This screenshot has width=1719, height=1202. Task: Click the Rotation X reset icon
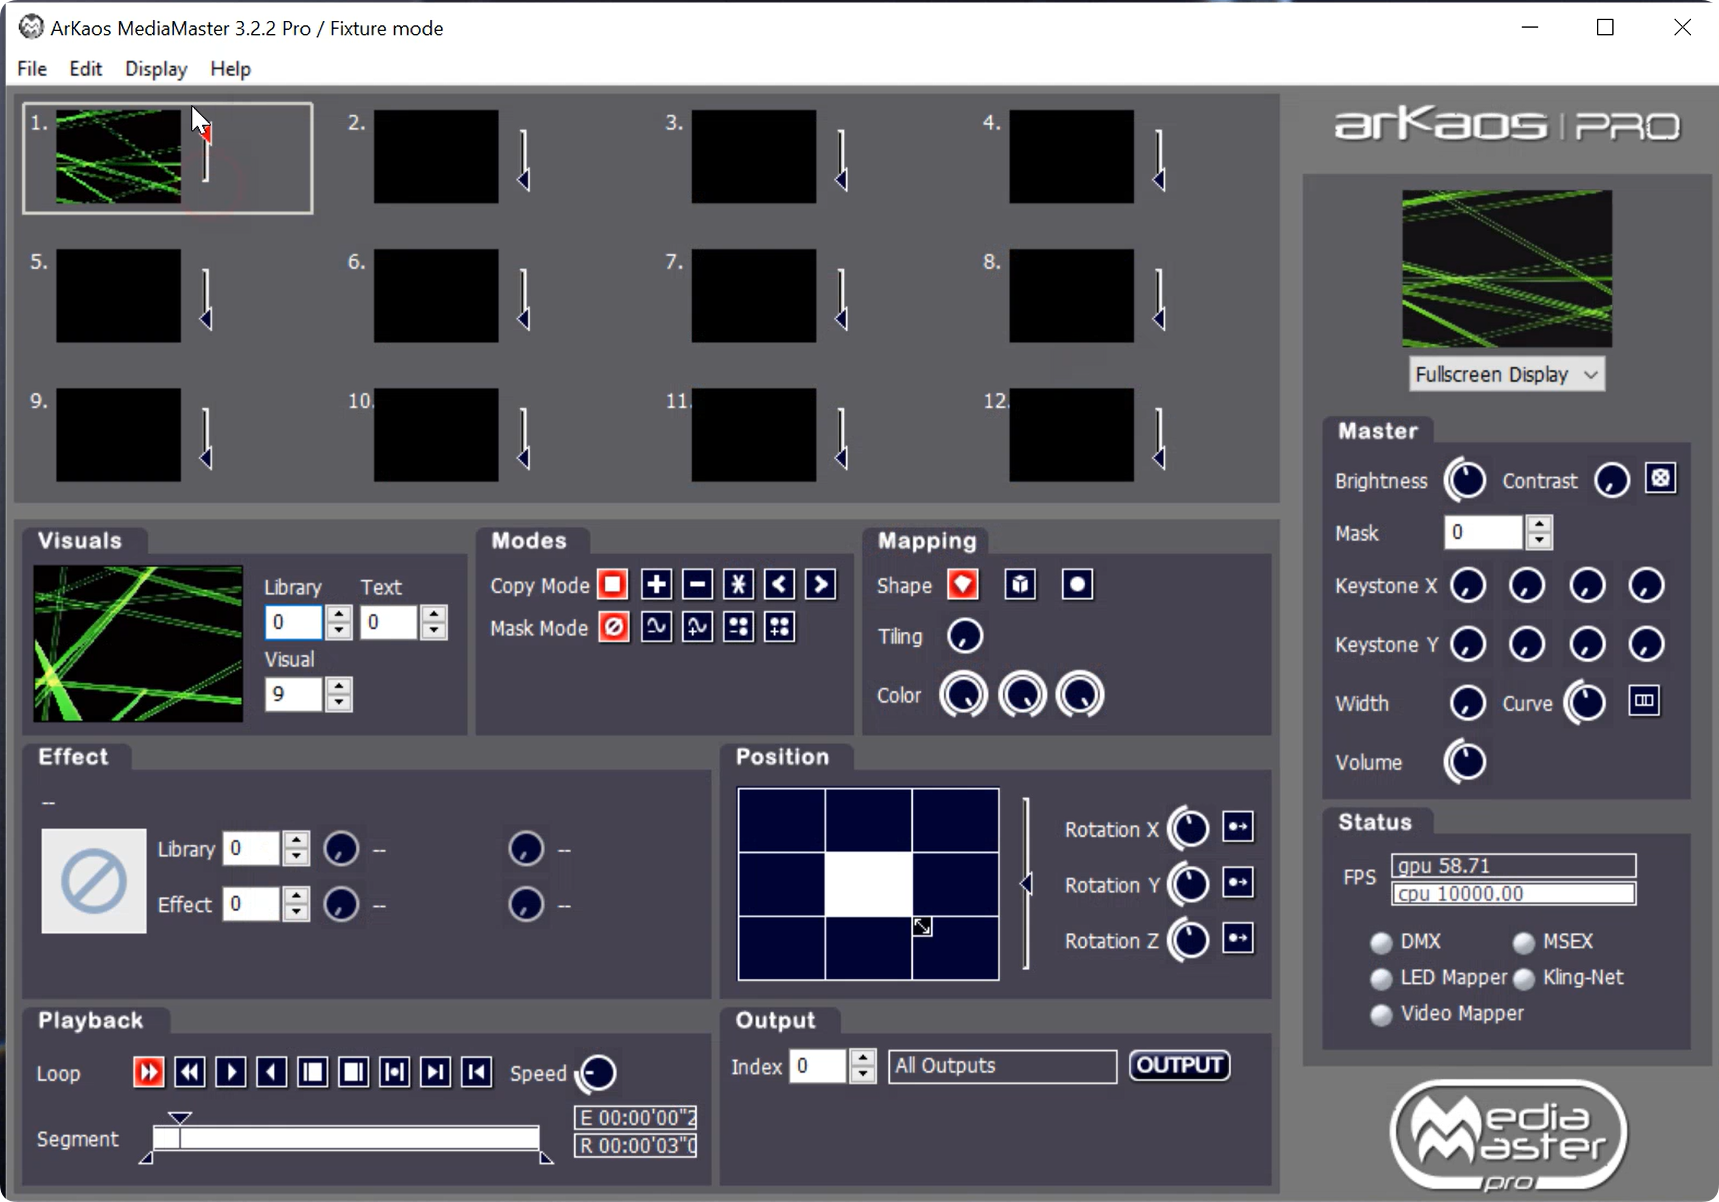1238,827
